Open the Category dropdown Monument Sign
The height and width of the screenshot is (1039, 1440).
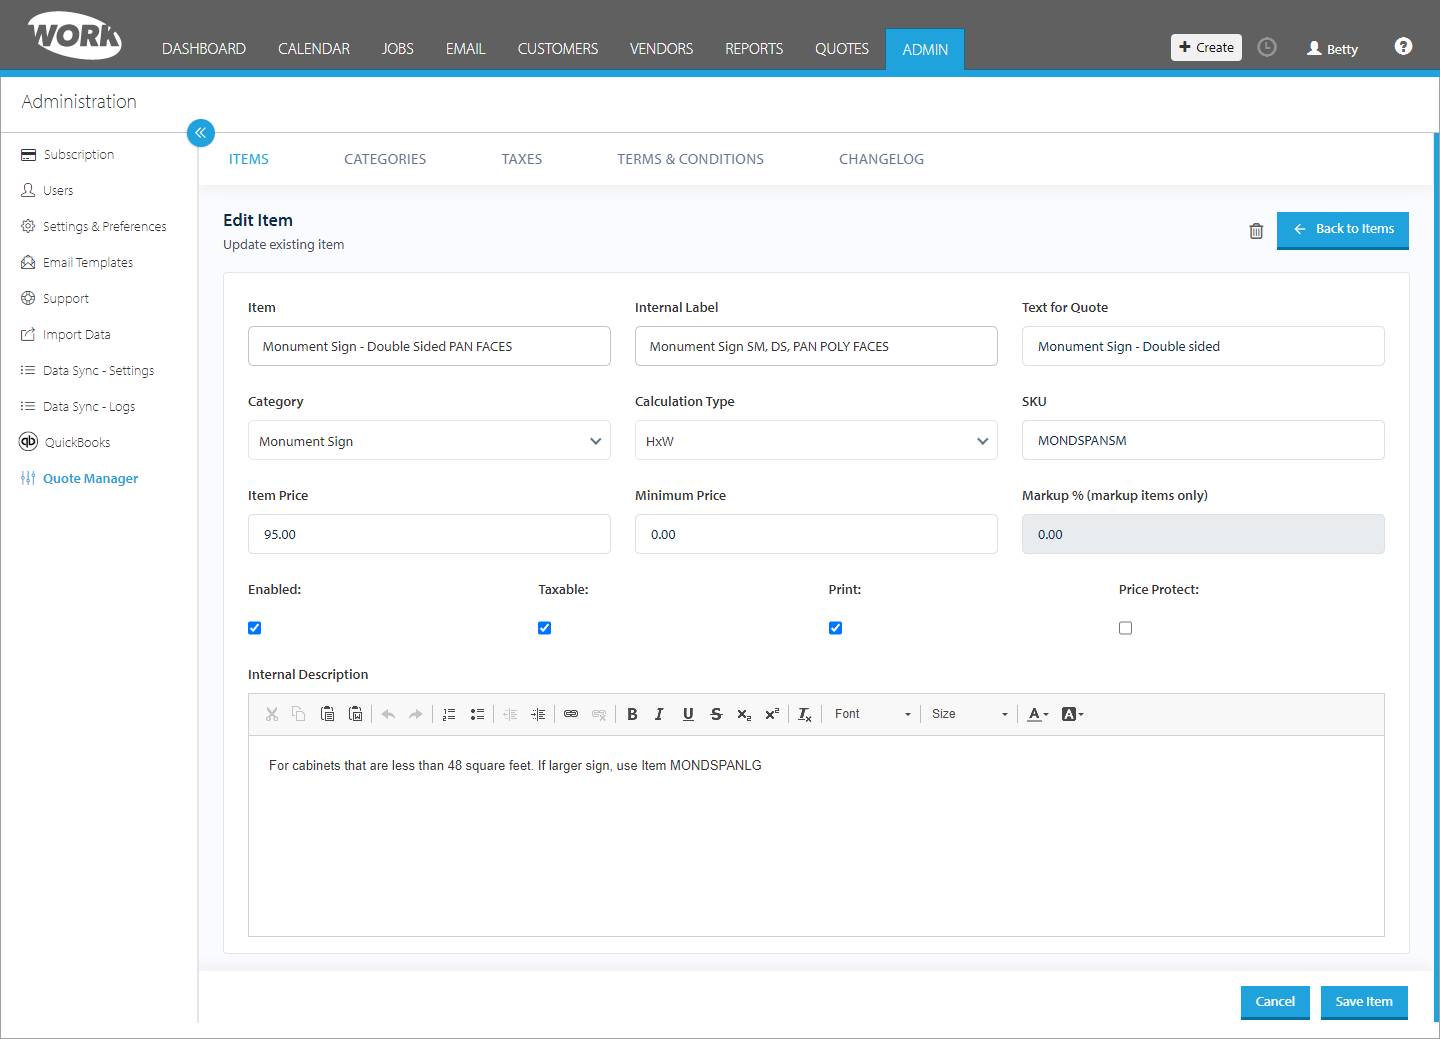point(429,440)
